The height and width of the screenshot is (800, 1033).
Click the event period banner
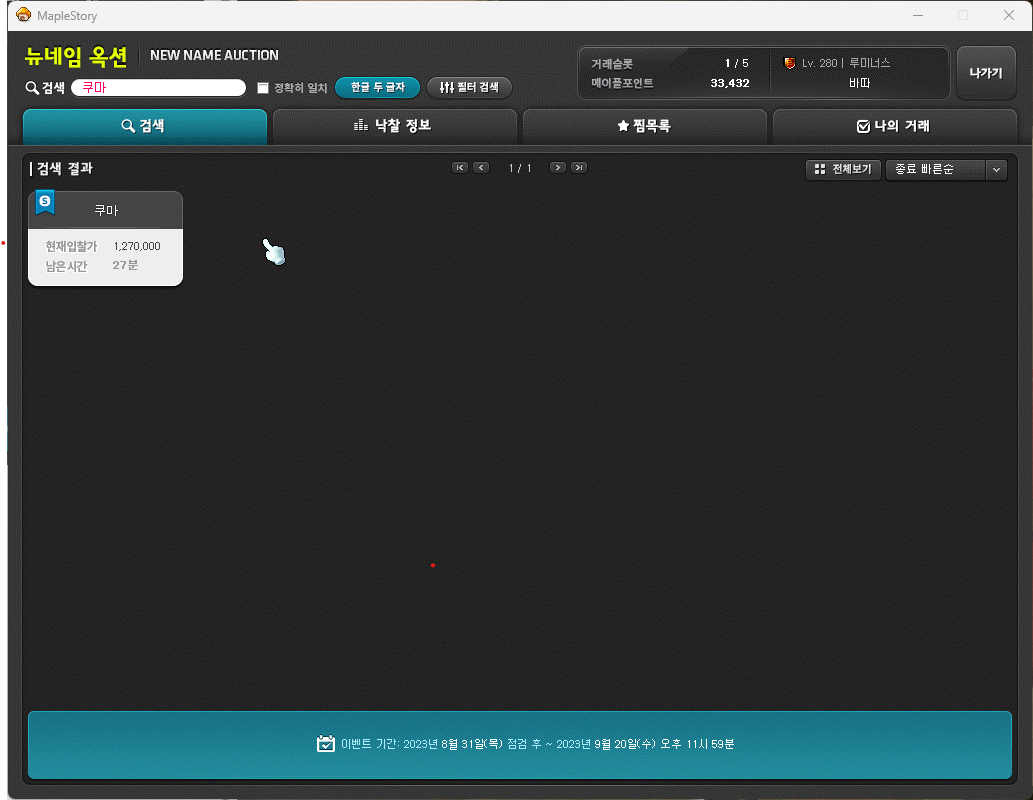520,745
